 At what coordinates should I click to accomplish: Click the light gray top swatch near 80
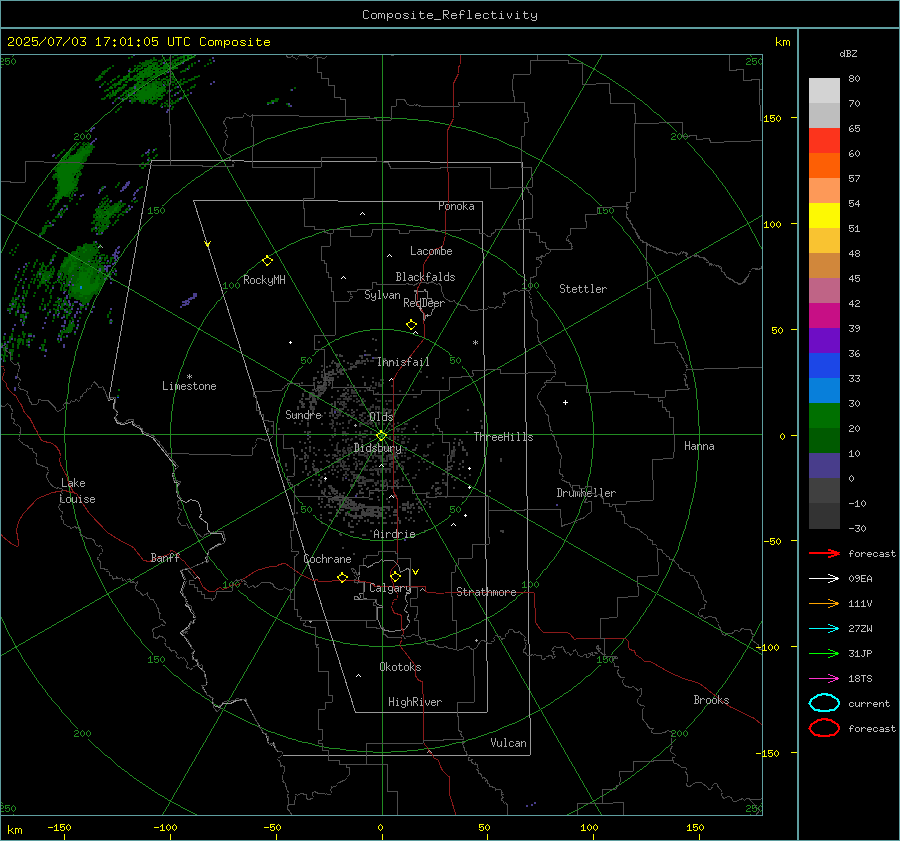[x=824, y=91]
